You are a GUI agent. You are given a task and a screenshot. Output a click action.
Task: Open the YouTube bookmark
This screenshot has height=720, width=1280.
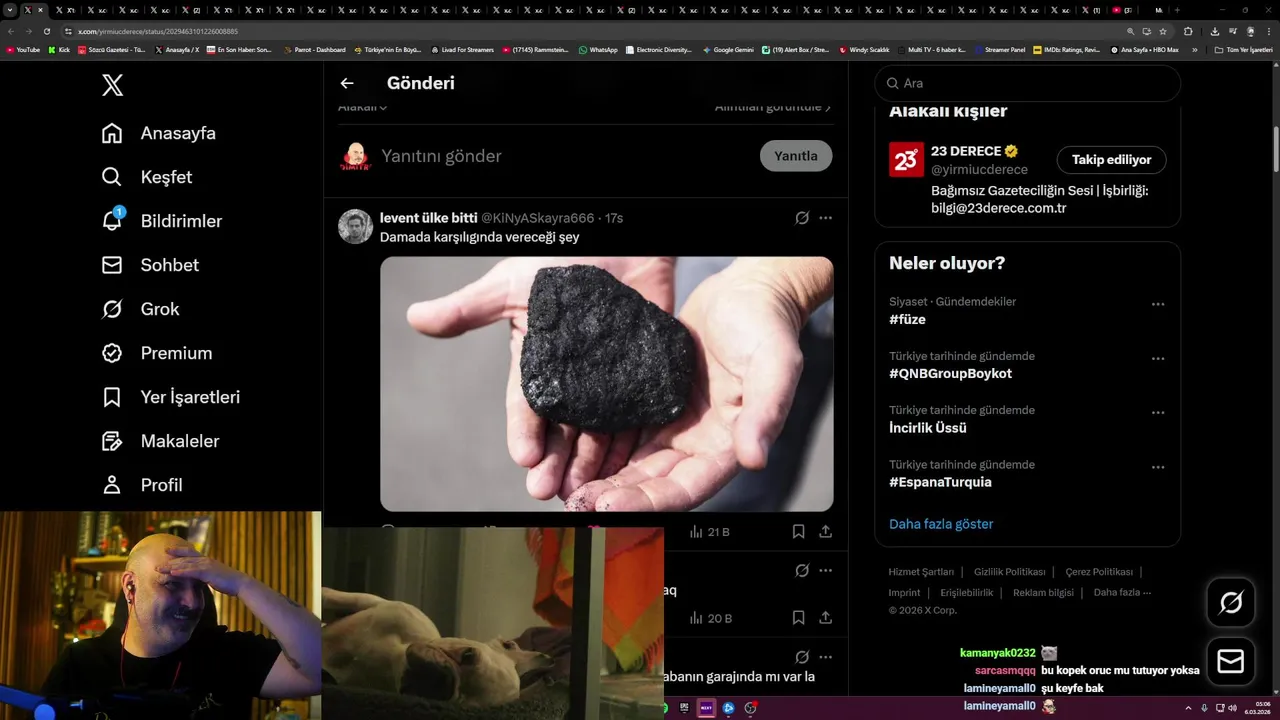click(23, 49)
